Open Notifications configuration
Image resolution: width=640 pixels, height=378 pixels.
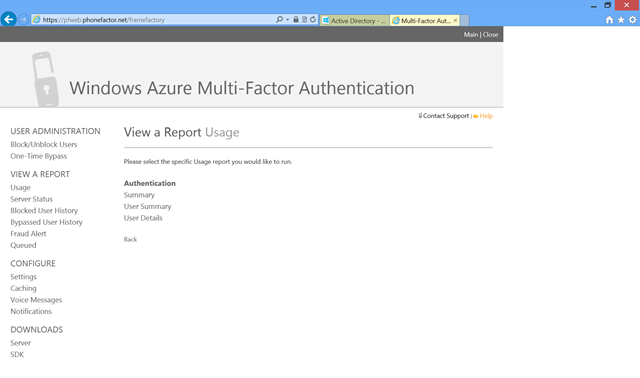coord(31,311)
